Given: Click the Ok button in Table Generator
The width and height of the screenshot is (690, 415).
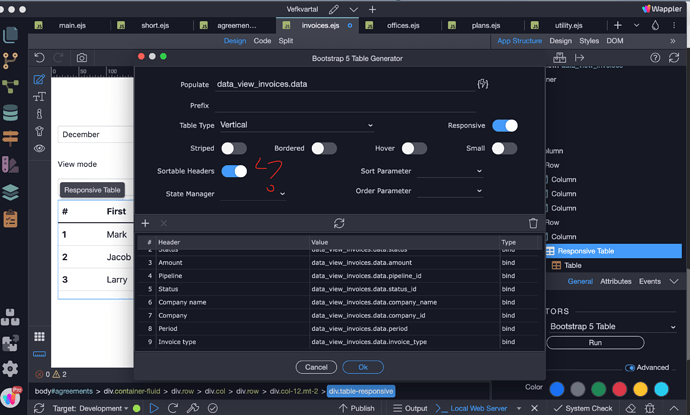Looking at the screenshot, I should point(363,367).
